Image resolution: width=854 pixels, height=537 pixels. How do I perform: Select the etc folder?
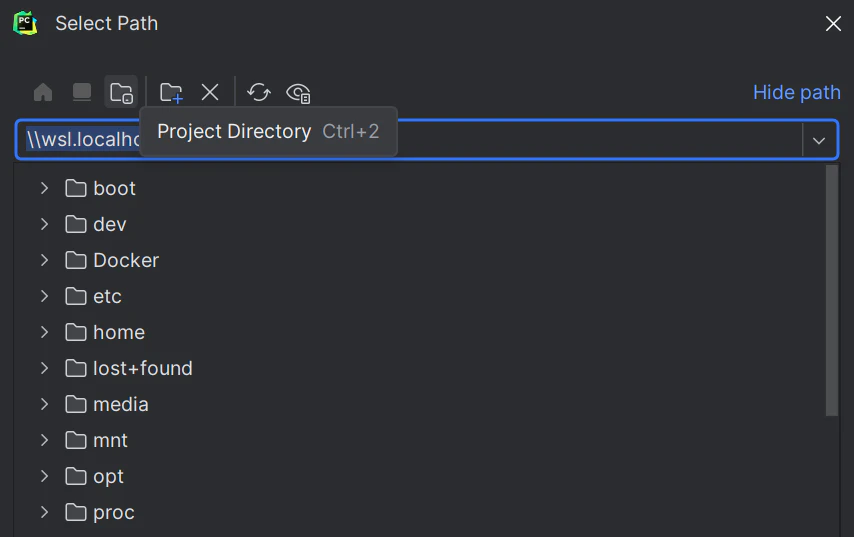click(x=107, y=296)
